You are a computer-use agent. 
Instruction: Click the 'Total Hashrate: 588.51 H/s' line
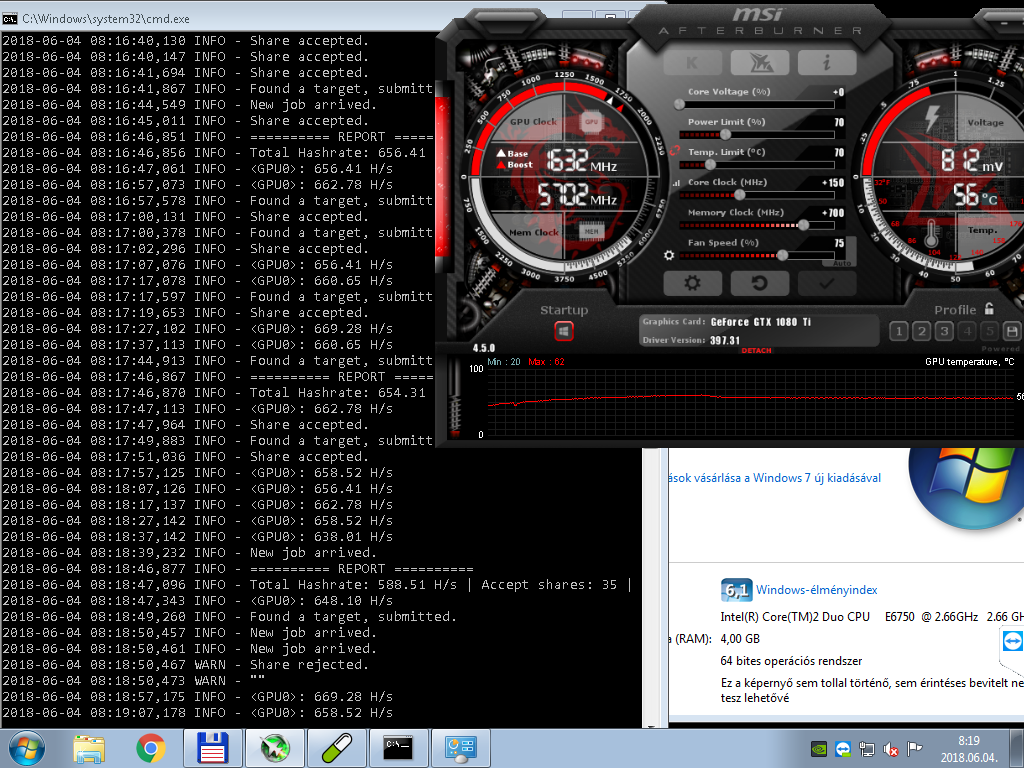(x=353, y=584)
